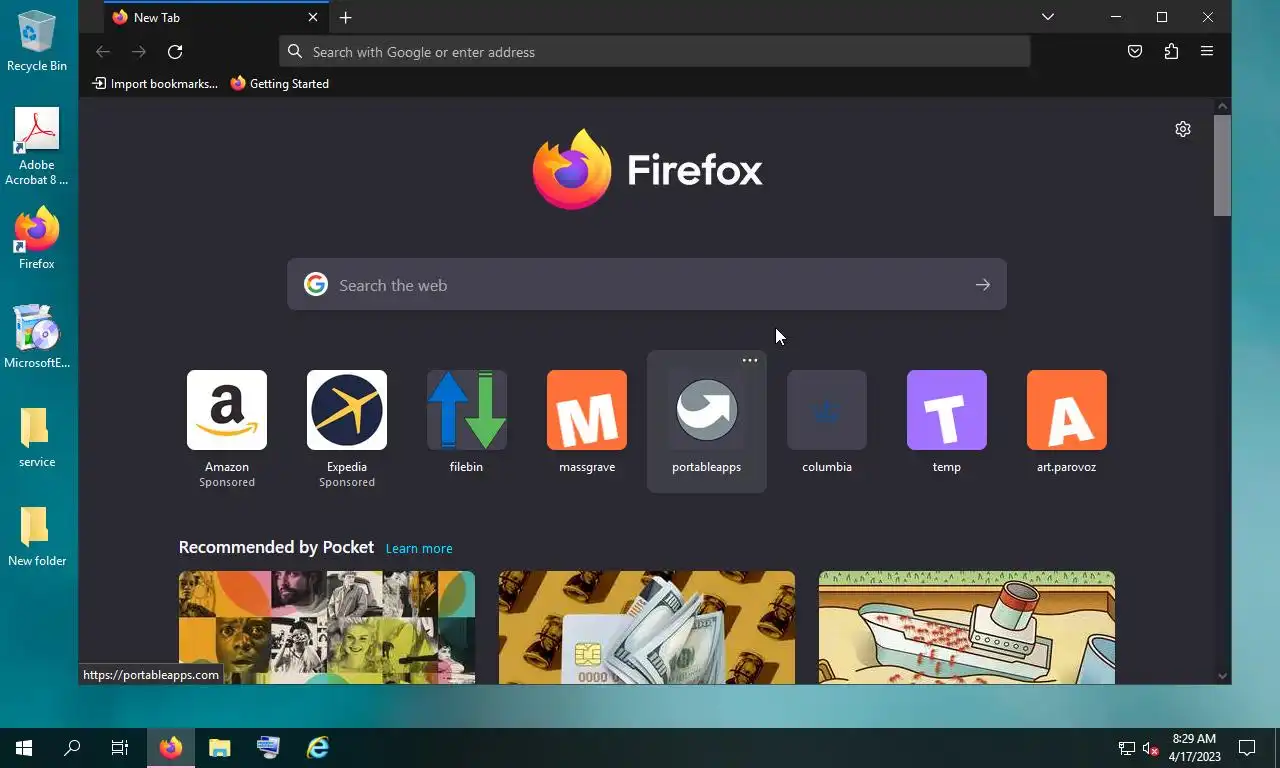The image size is (1280, 768).
Task: Reload the current page
Action: (175, 52)
